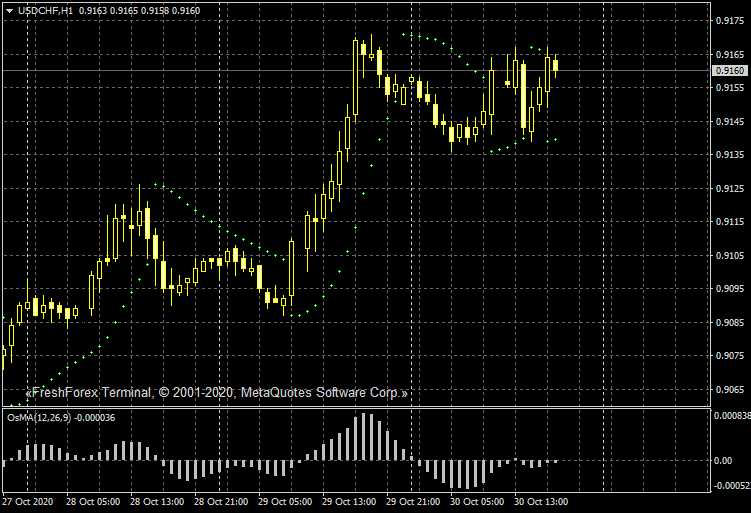Select the 0.9115 price scale label
Screen dimensions: 751x513
tap(730, 222)
